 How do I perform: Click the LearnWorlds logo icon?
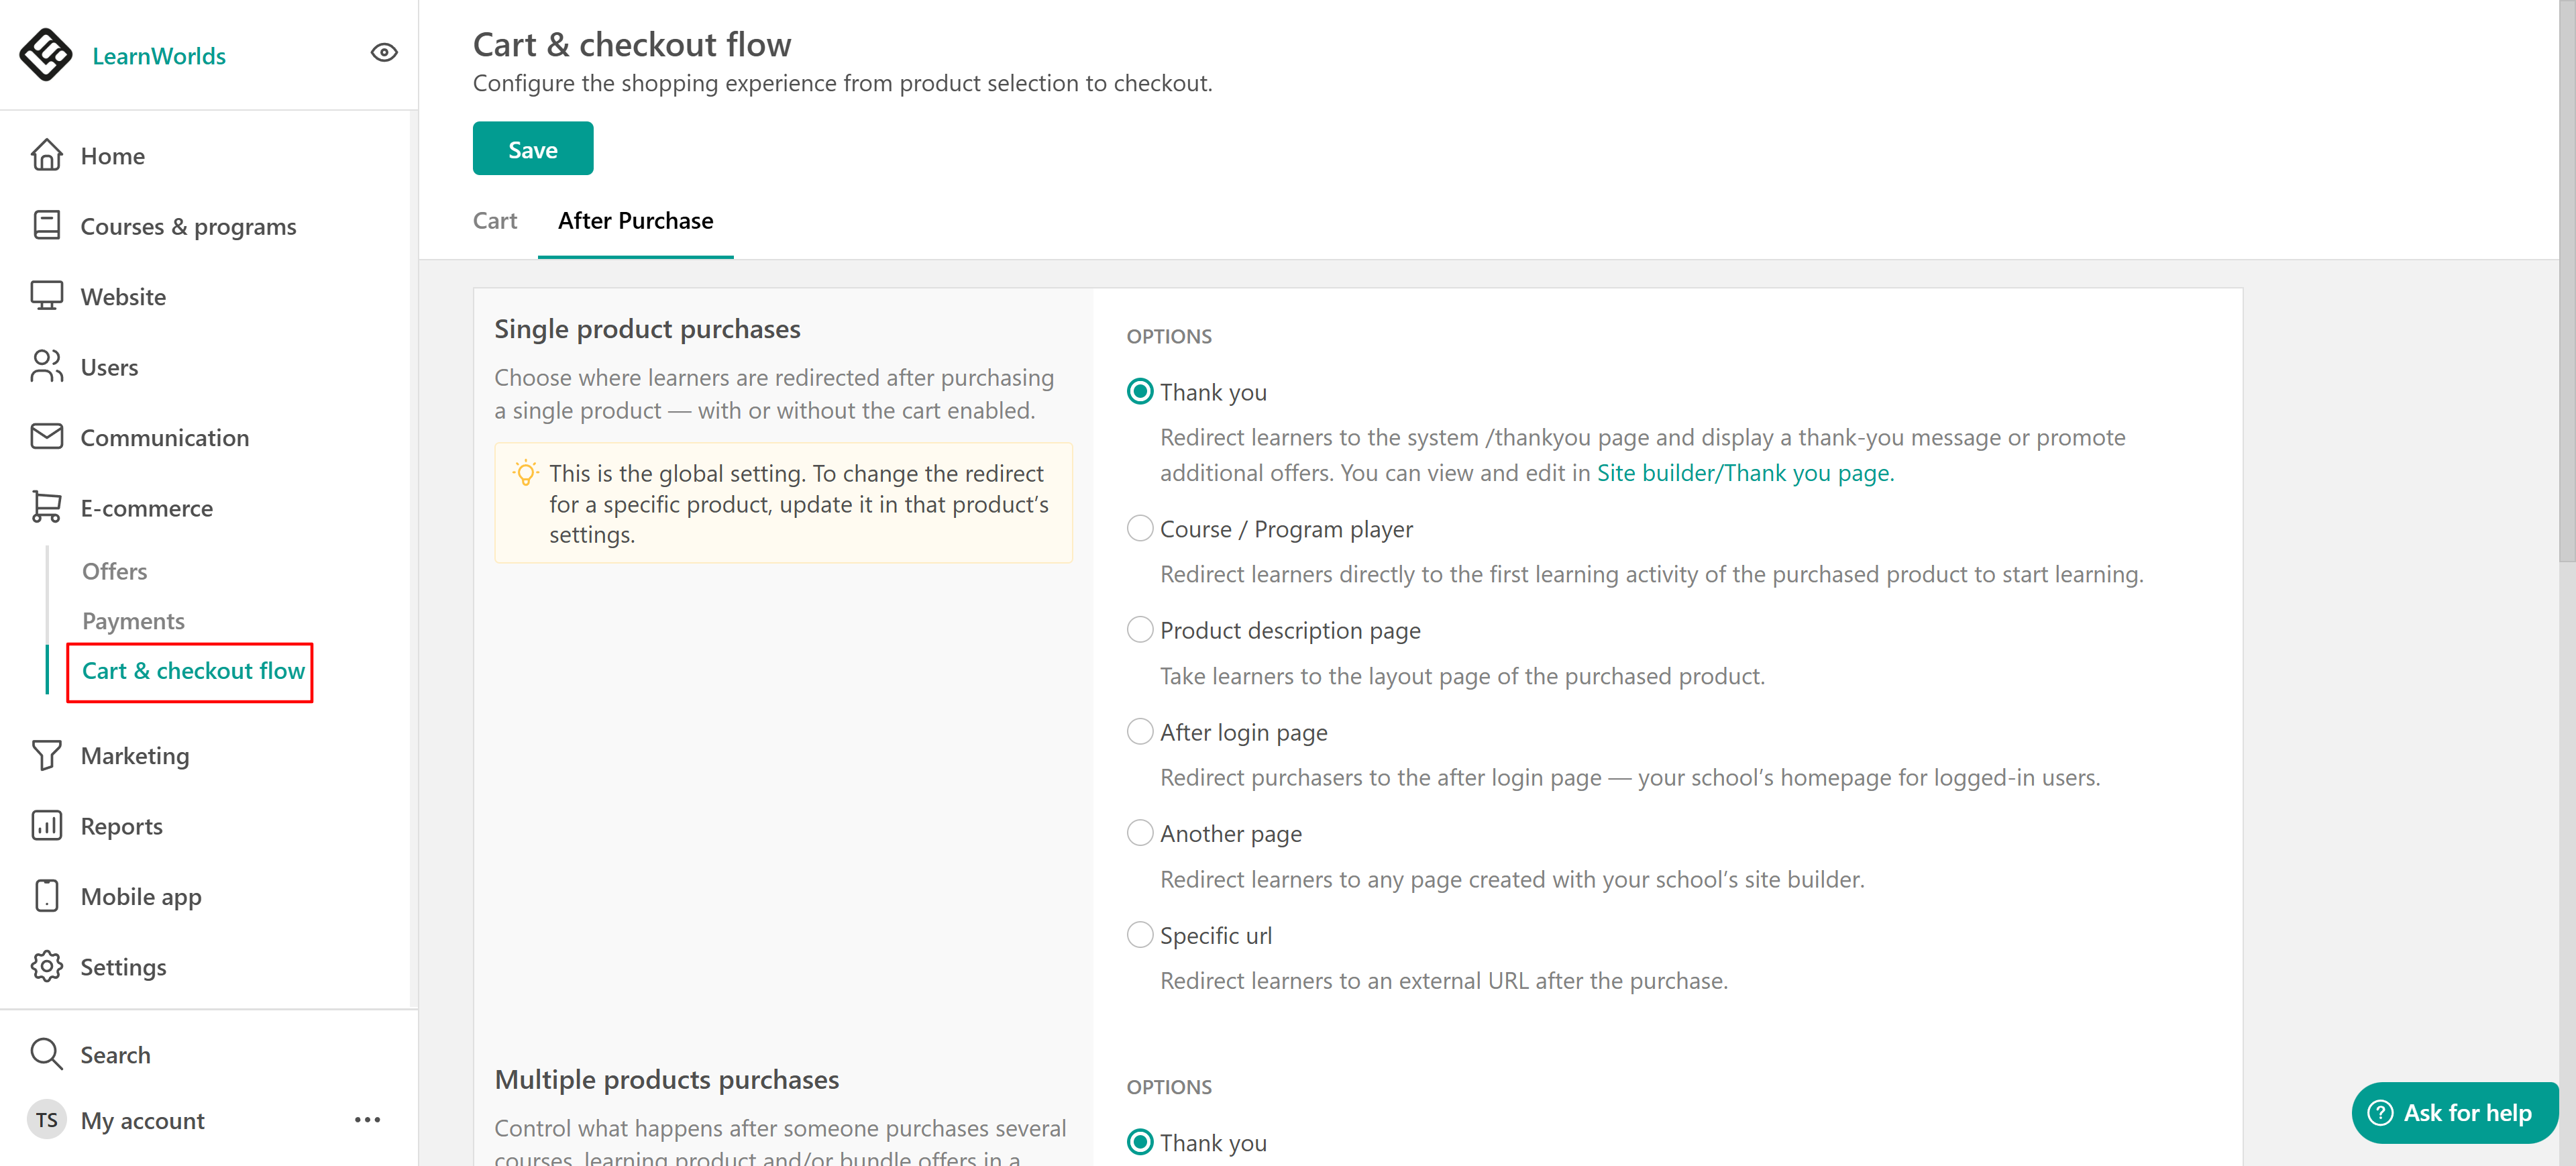[x=46, y=54]
